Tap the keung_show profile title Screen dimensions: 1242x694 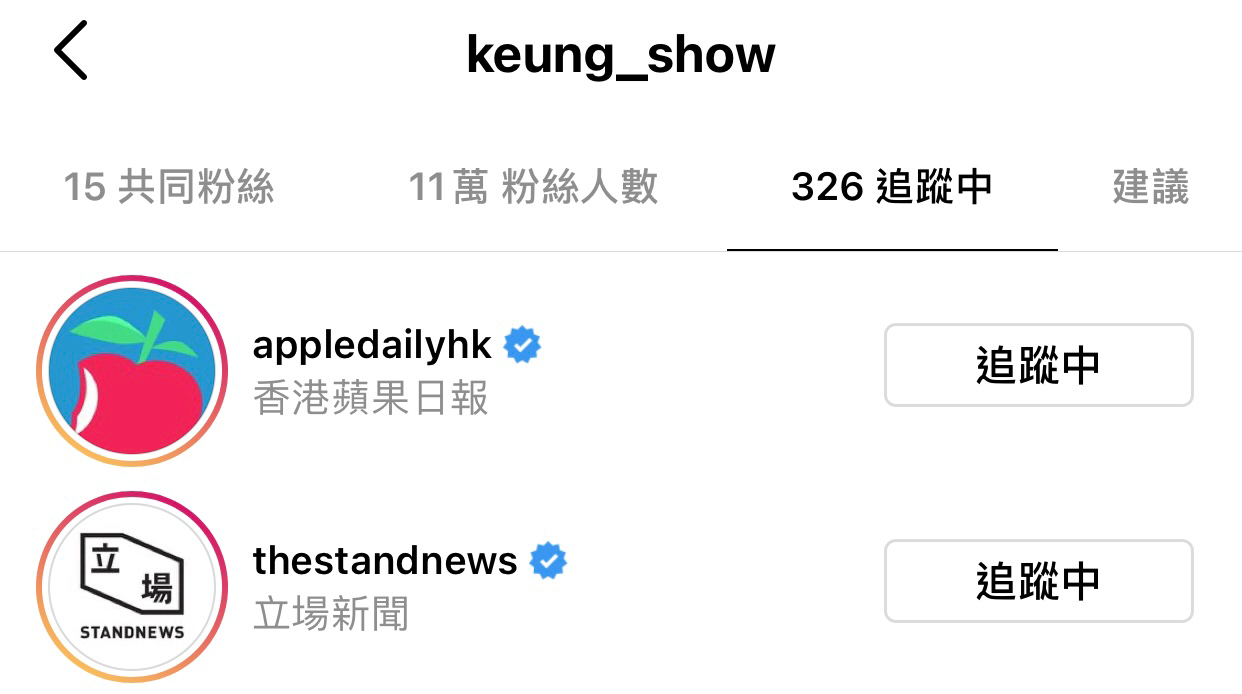coord(620,55)
